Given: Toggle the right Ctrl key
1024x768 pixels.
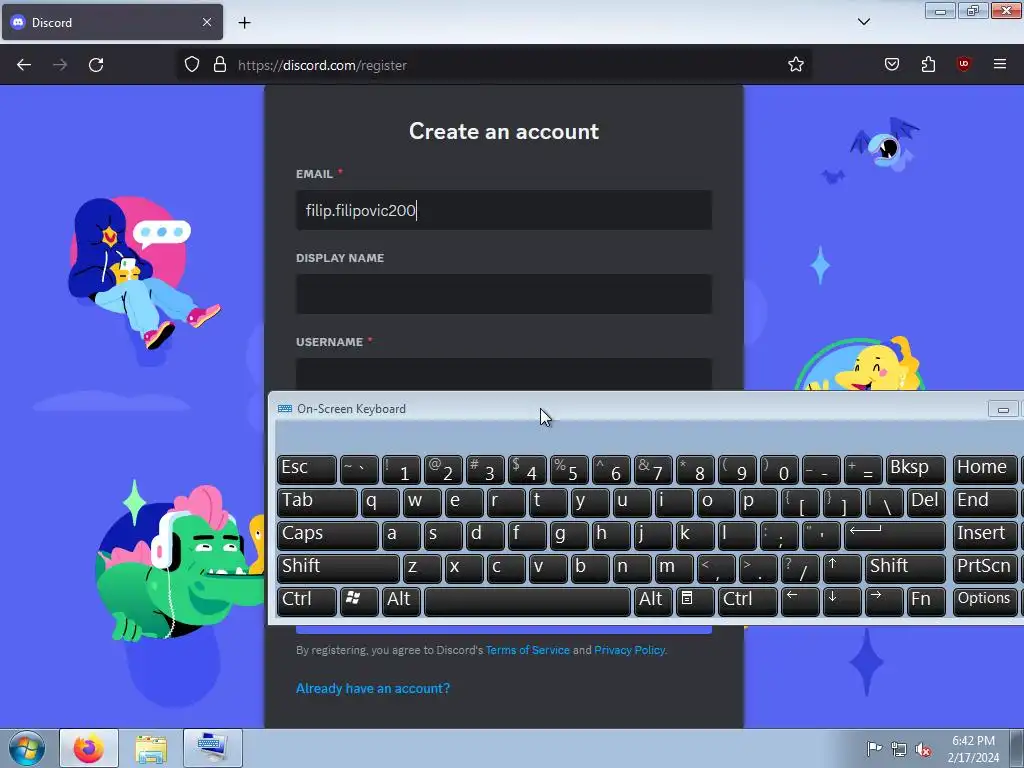Looking at the screenshot, I should click(748, 601).
